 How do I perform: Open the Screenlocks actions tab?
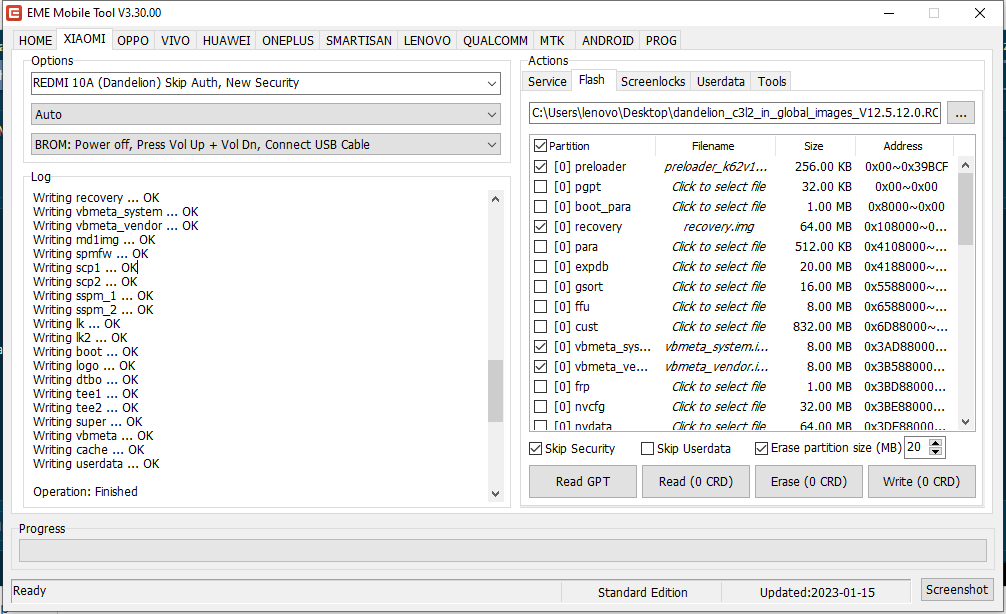(653, 81)
